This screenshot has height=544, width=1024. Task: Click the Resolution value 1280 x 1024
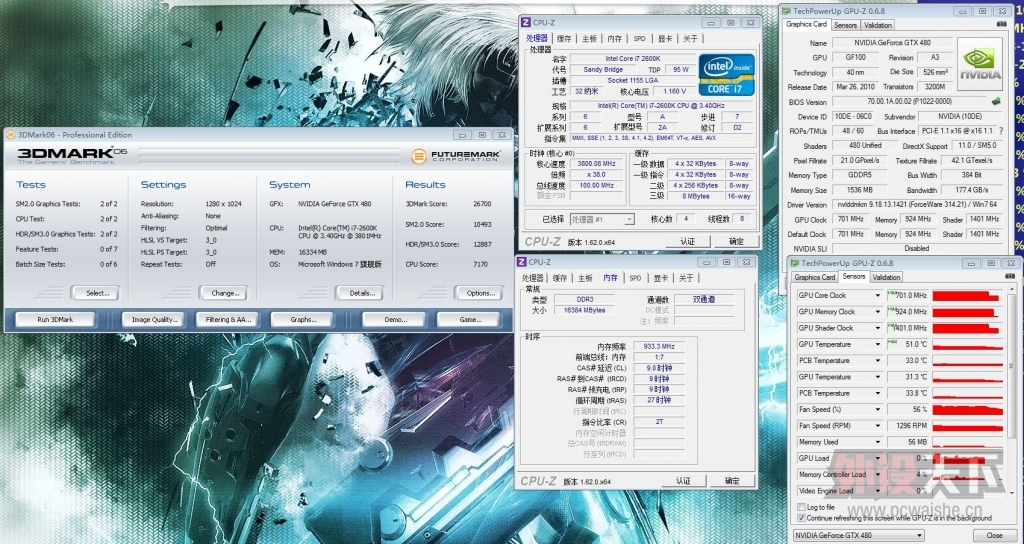pos(224,204)
